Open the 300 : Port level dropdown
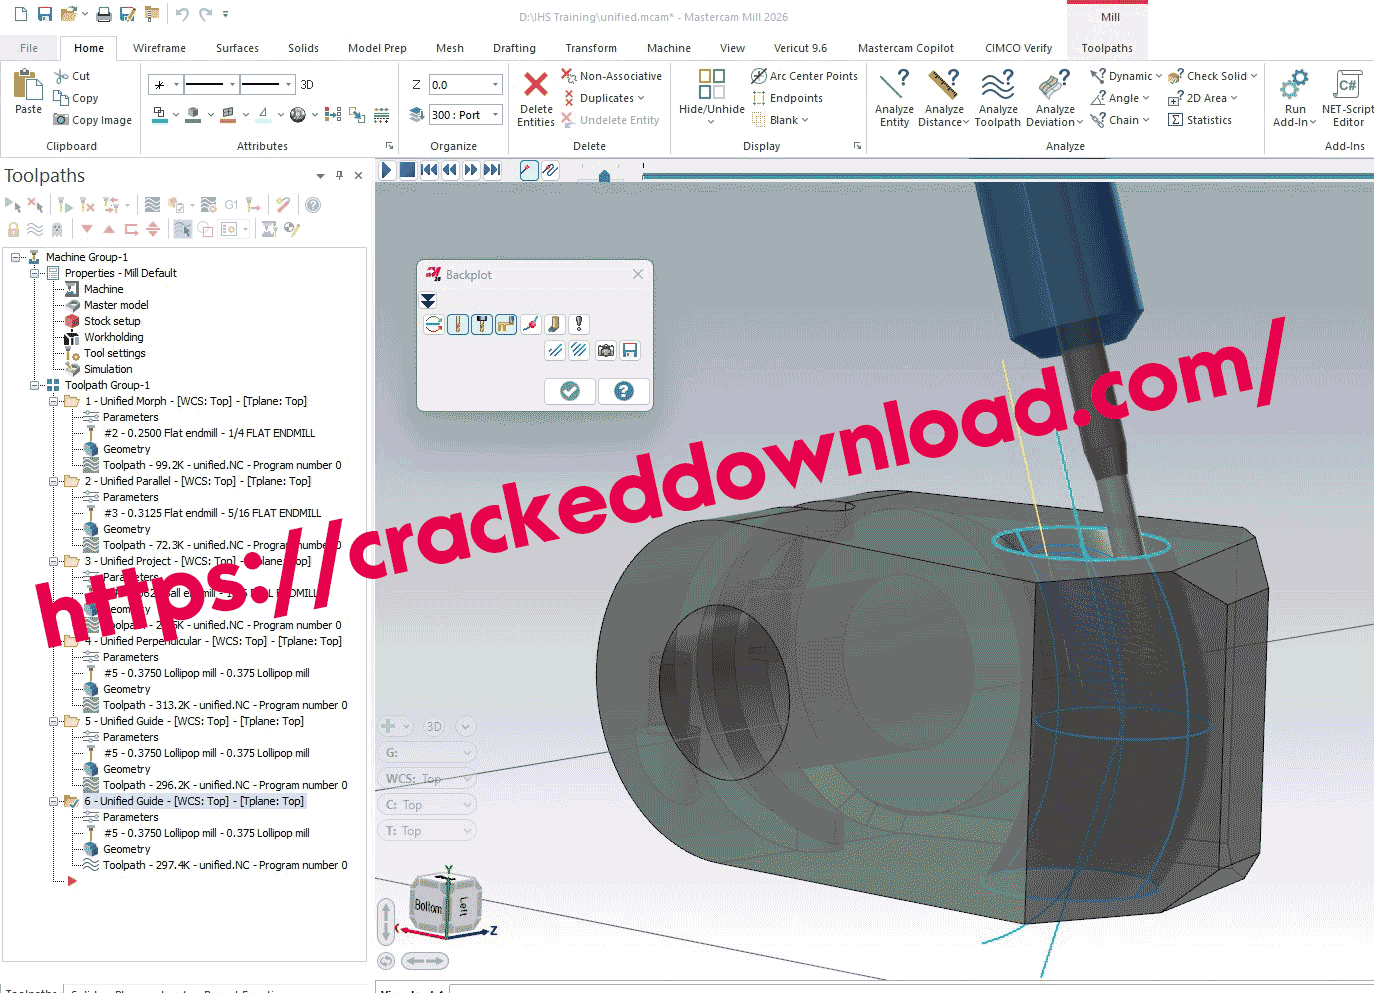Viewport: 1374px width, 993px height. click(495, 115)
